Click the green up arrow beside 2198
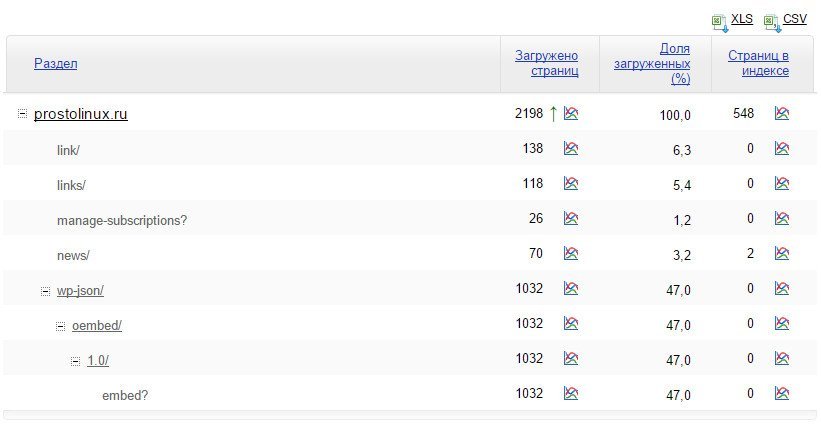 [553, 113]
